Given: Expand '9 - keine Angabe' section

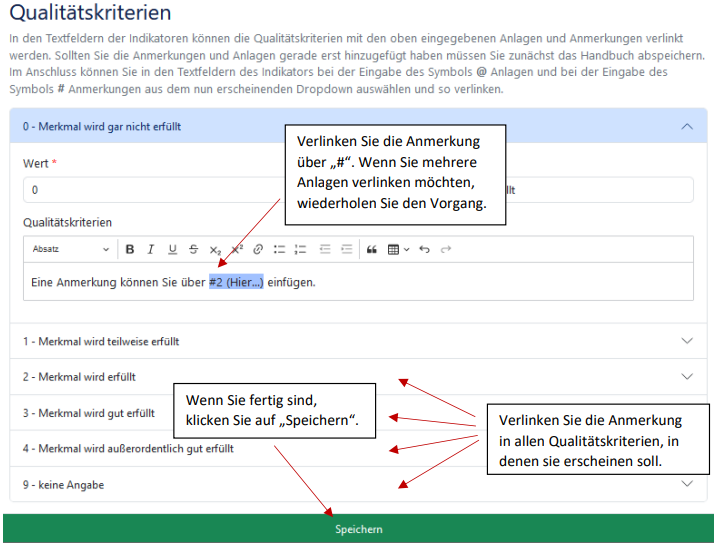Looking at the screenshot, I should coord(686,484).
